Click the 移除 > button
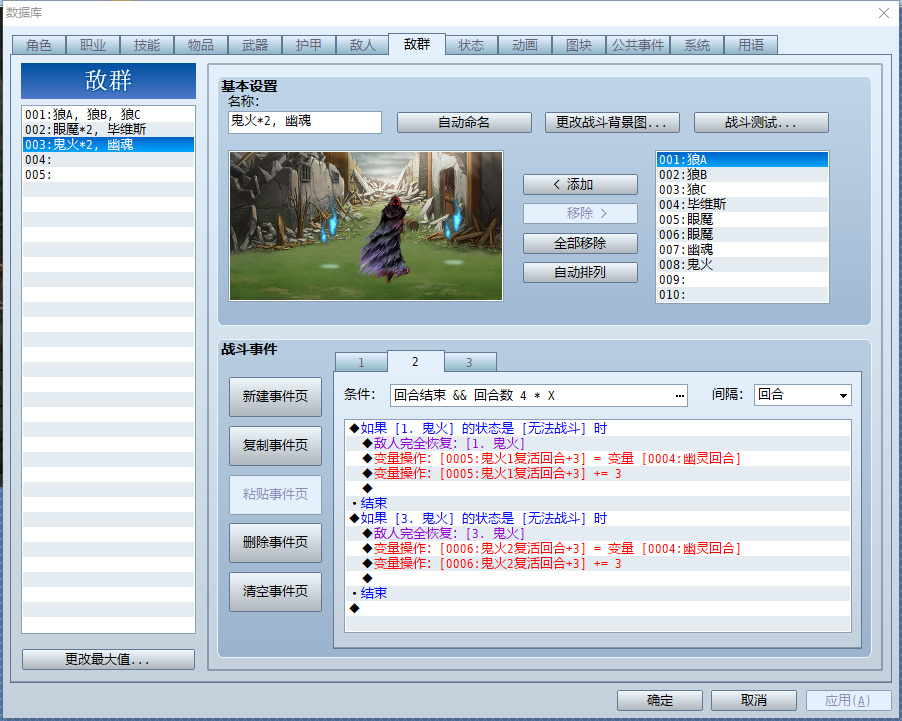This screenshot has width=902, height=721. [580, 213]
